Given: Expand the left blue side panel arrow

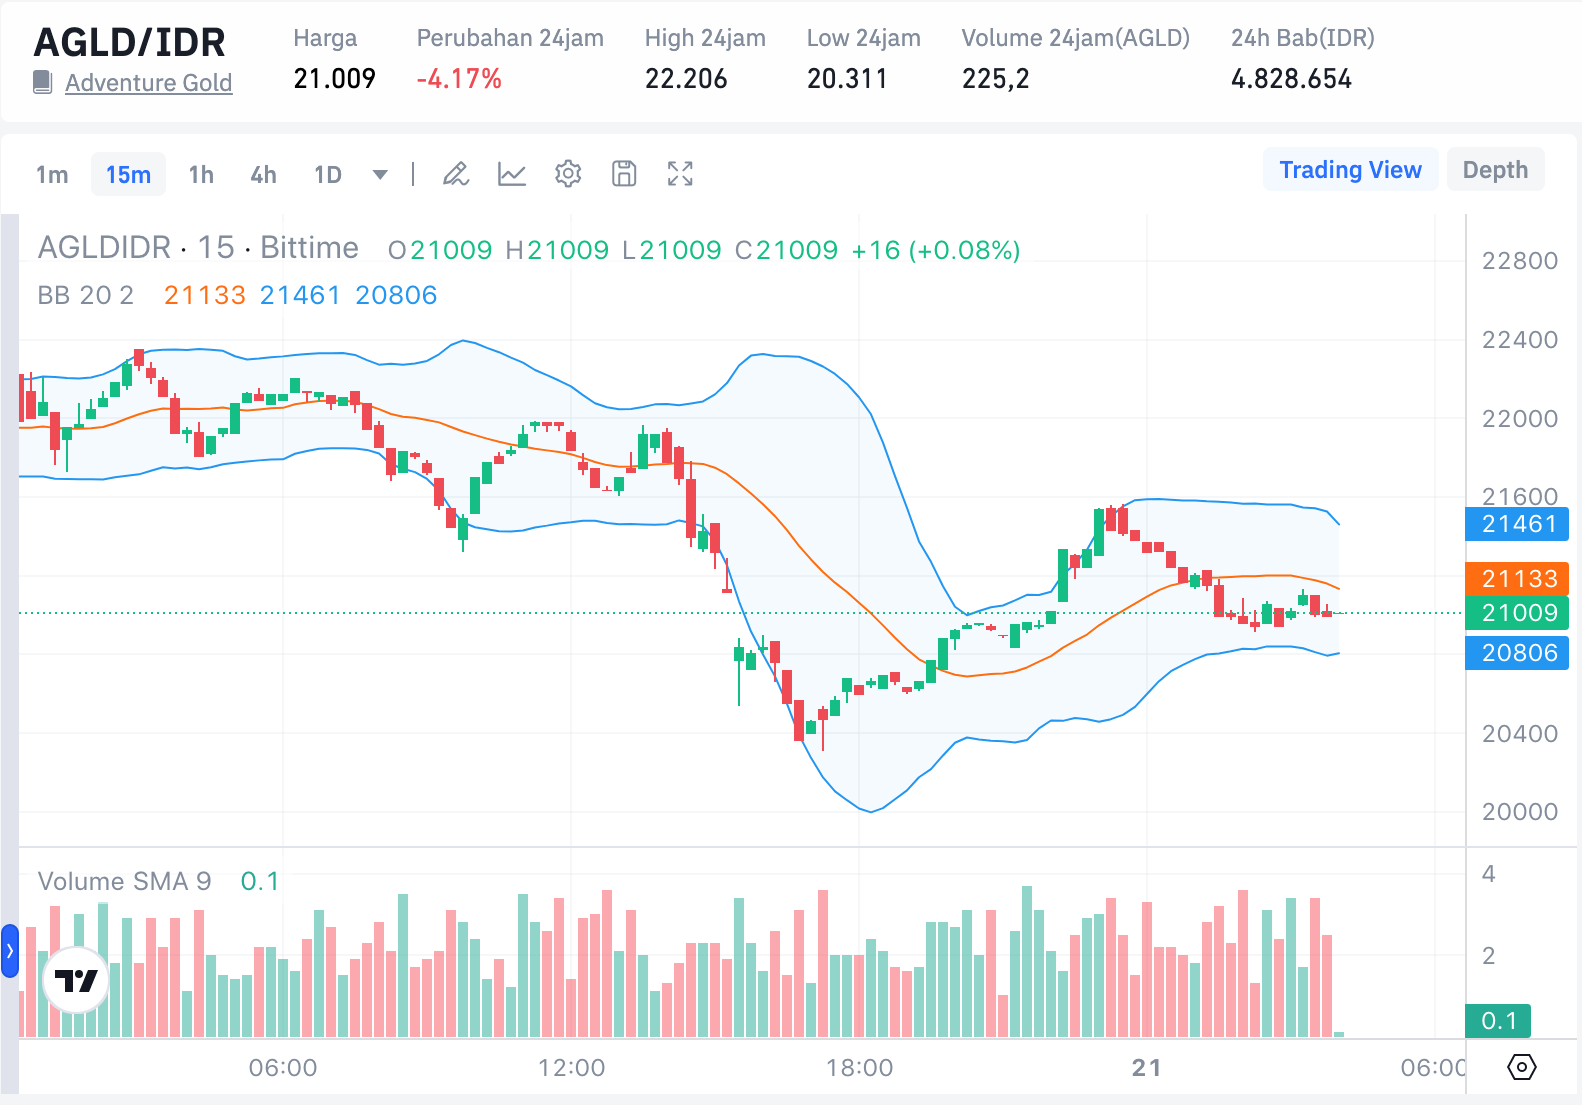Looking at the screenshot, I should [x=10, y=950].
